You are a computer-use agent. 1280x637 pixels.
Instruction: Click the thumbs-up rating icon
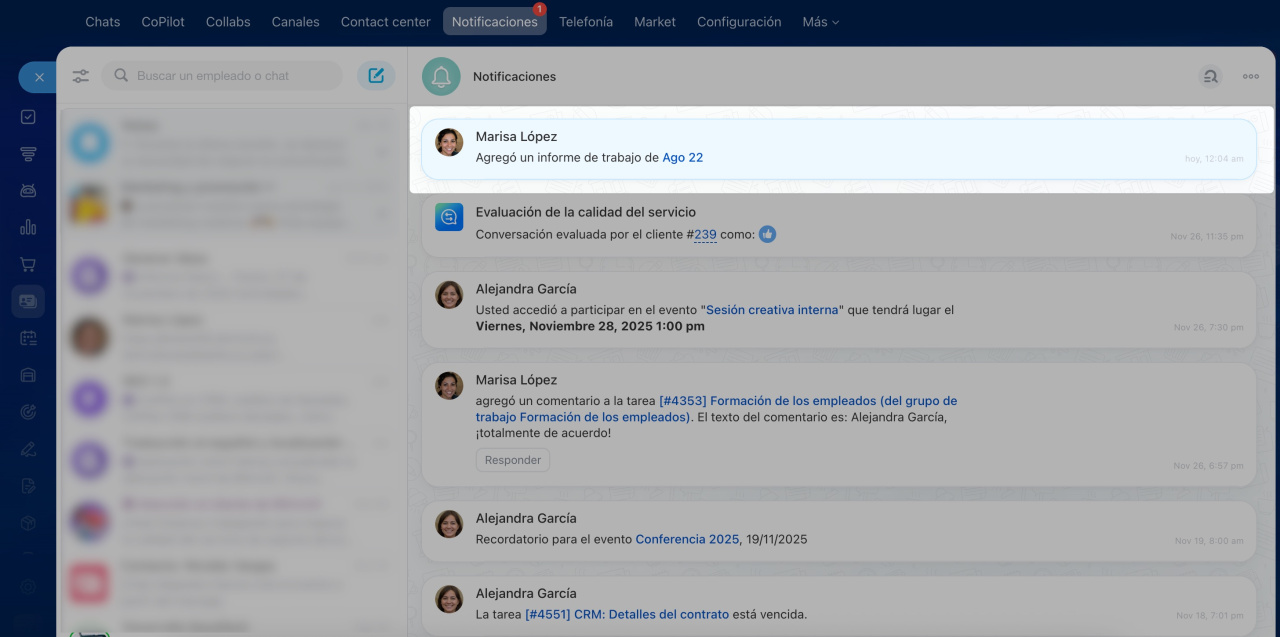point(767,235)
